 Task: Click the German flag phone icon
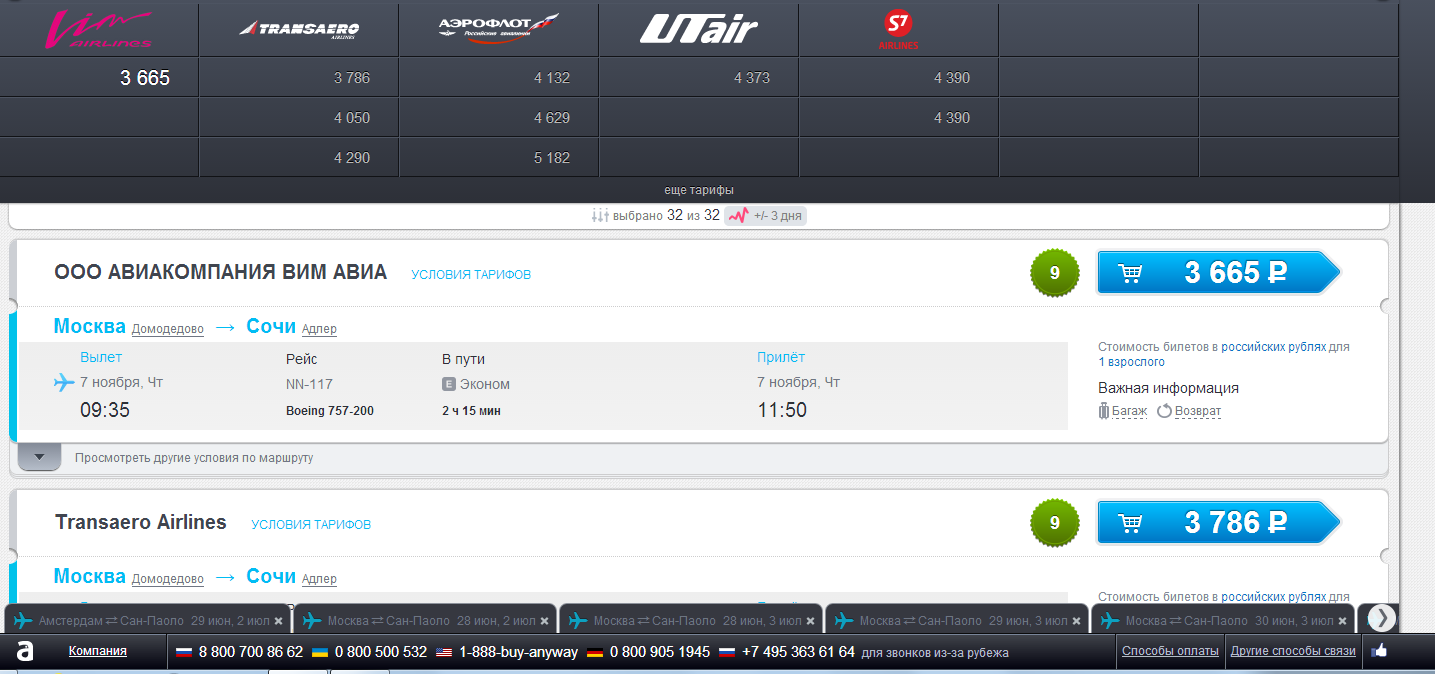coord(594,652)
